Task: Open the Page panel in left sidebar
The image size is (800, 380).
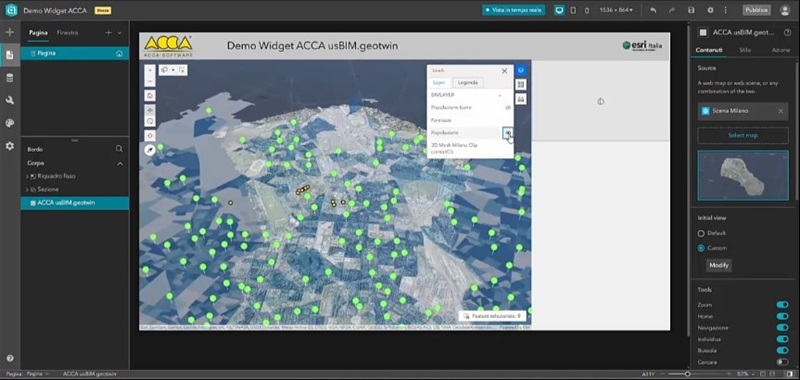Action: pyautogui.click(x=10, y=55)
